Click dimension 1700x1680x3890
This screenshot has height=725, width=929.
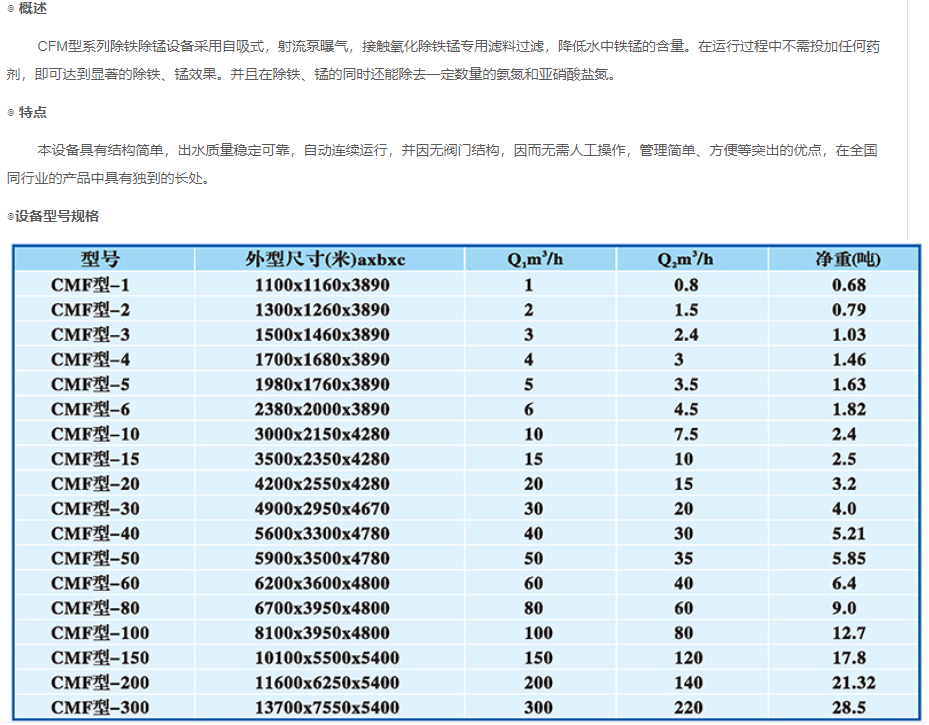click(x=322, y=360)
